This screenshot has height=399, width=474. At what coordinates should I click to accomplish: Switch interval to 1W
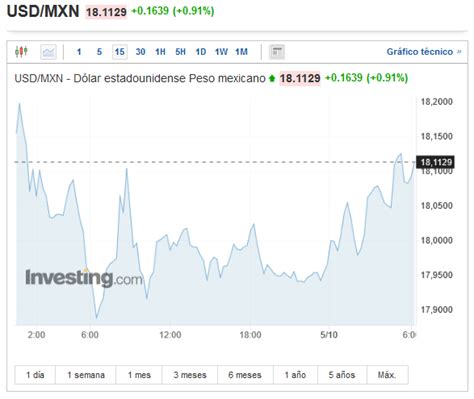click(x=221, y=52)
